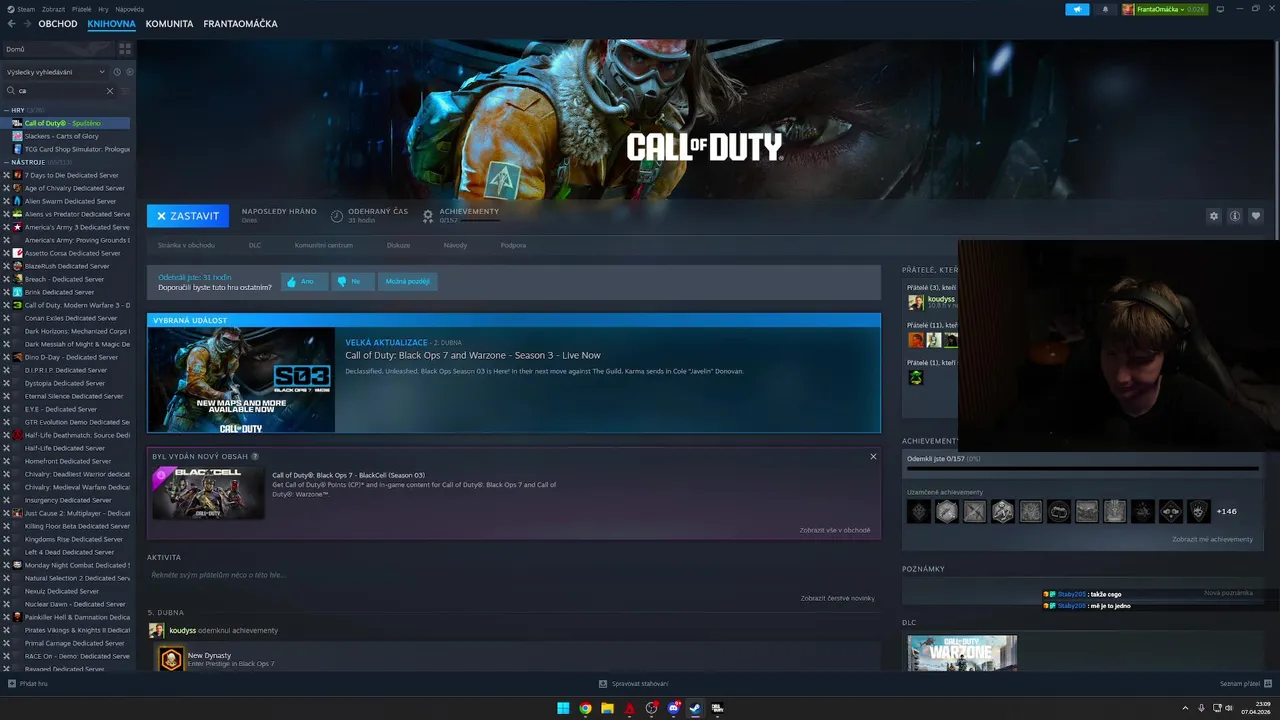The height and width of the screenshot is (720, 1280).
Task: Click the library search field
Action: (x=60, y=90)
